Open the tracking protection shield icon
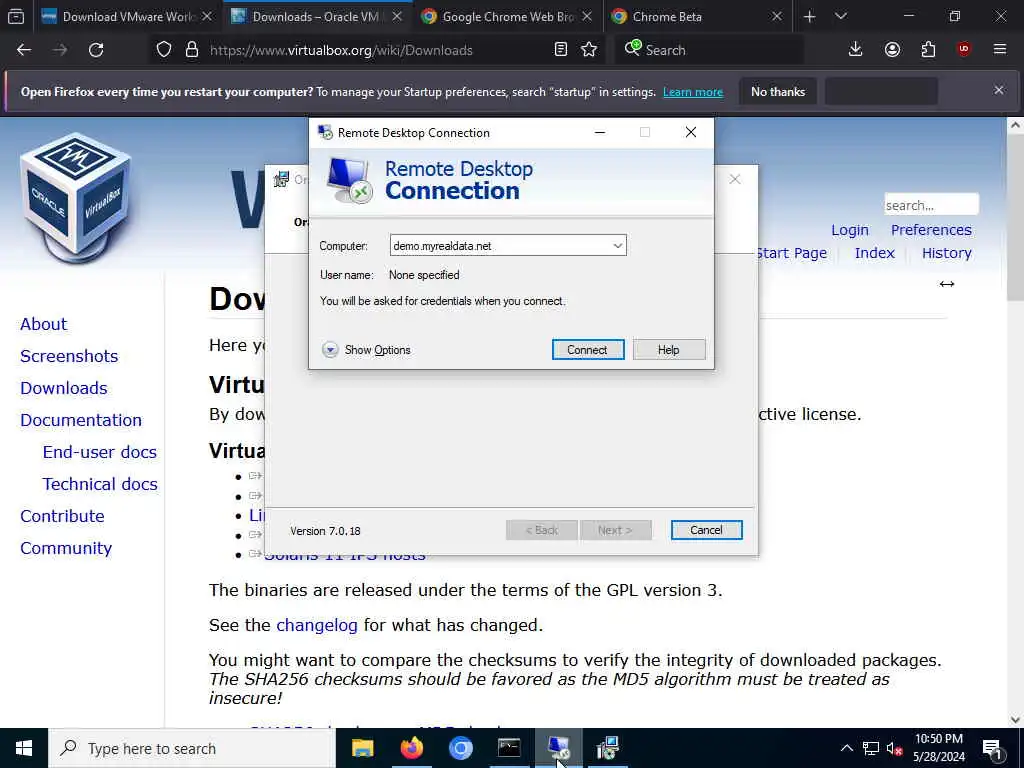The image size is (1024, 768). [x=164, y=50]
